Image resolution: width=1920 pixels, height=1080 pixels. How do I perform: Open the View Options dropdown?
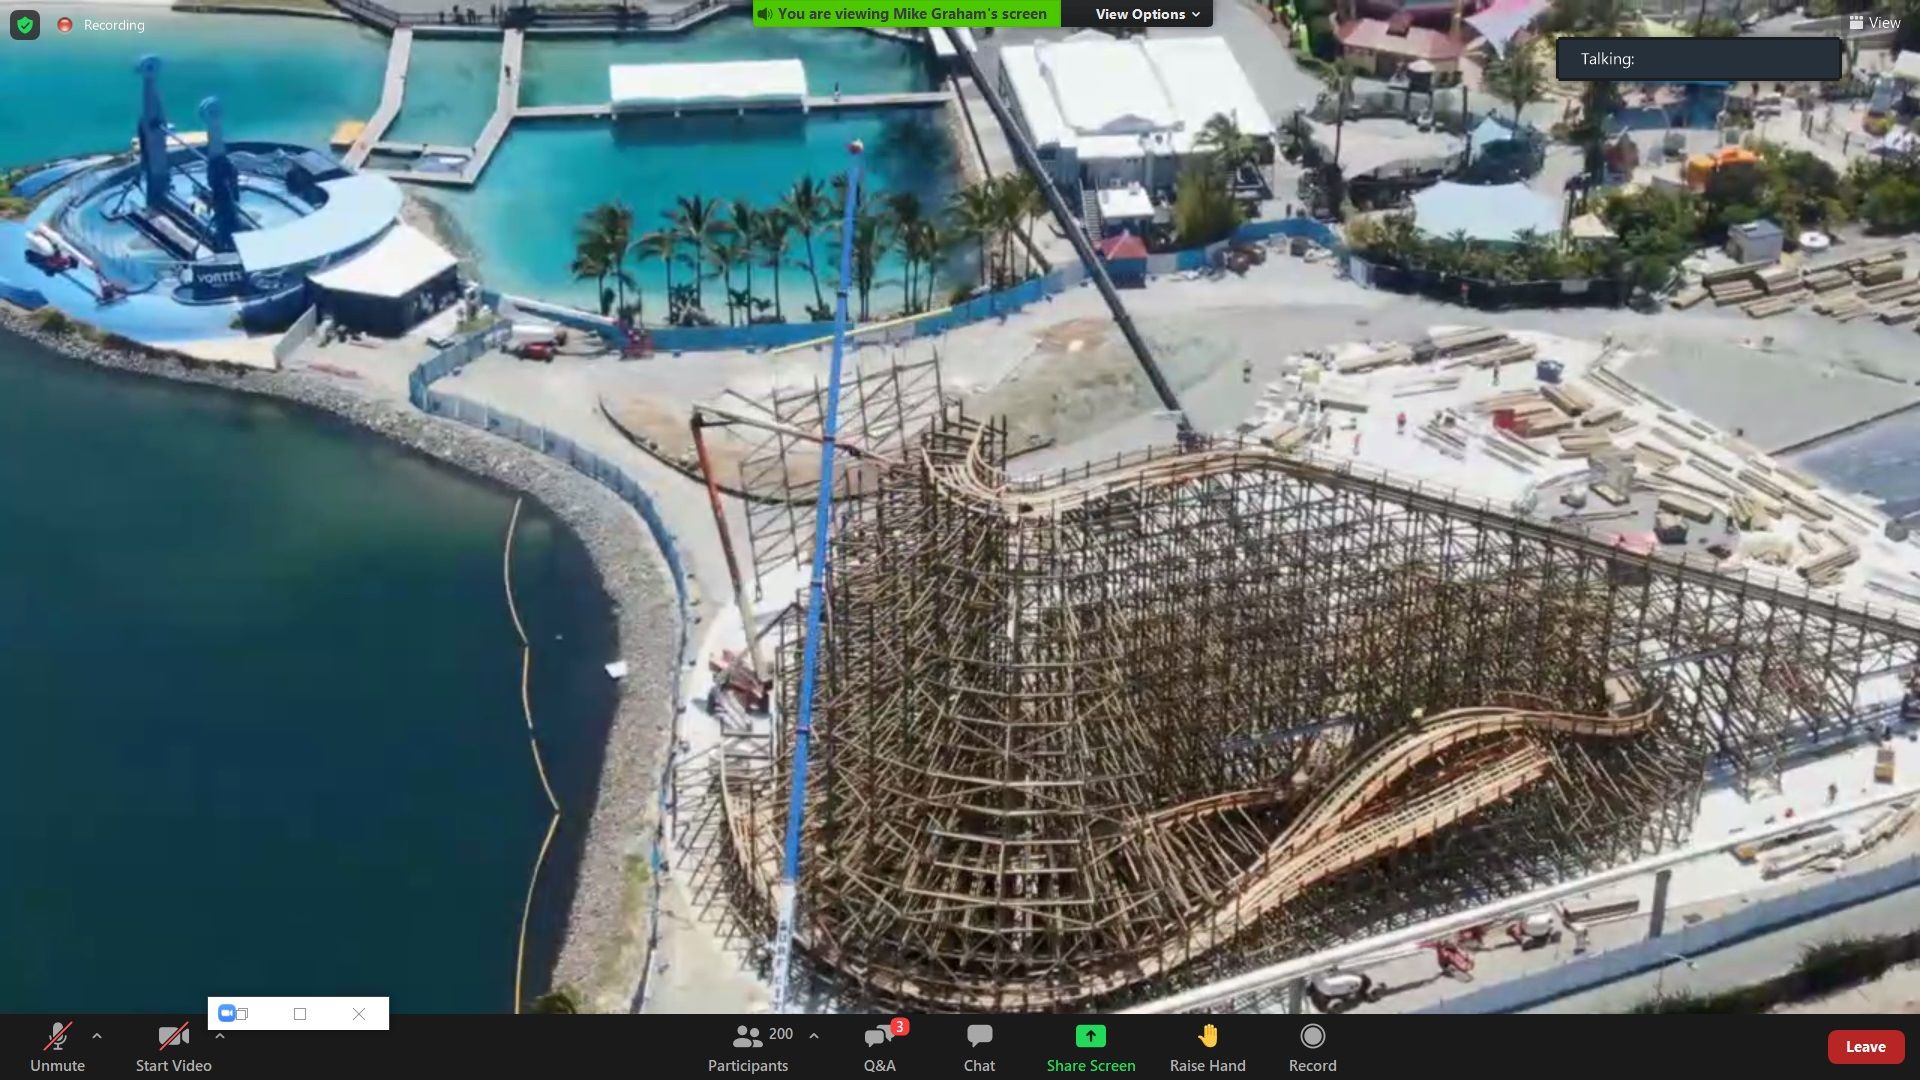(x=1146, y=14)
